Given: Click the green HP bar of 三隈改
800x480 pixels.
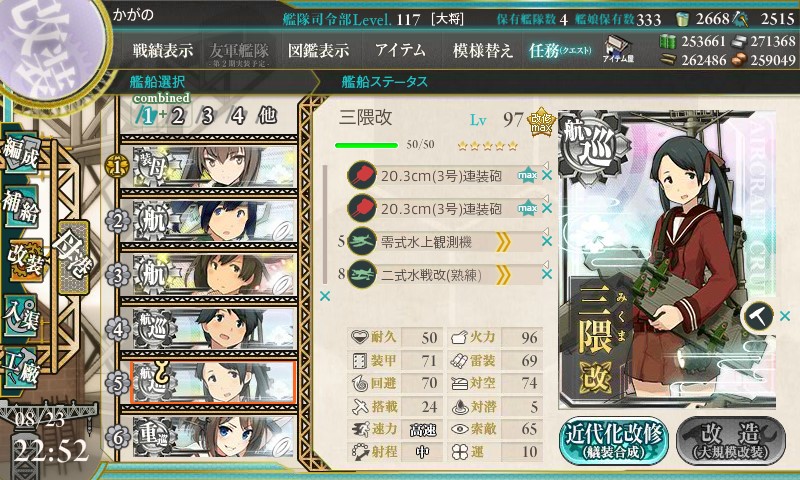Looking at the screenshot, I should point(366,145).
